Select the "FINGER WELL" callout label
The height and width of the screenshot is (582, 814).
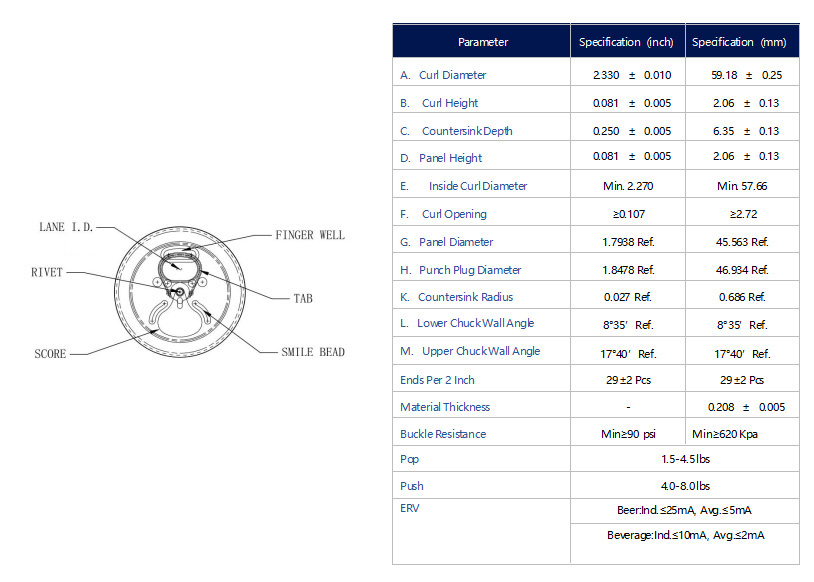click(x=309, y=235)
